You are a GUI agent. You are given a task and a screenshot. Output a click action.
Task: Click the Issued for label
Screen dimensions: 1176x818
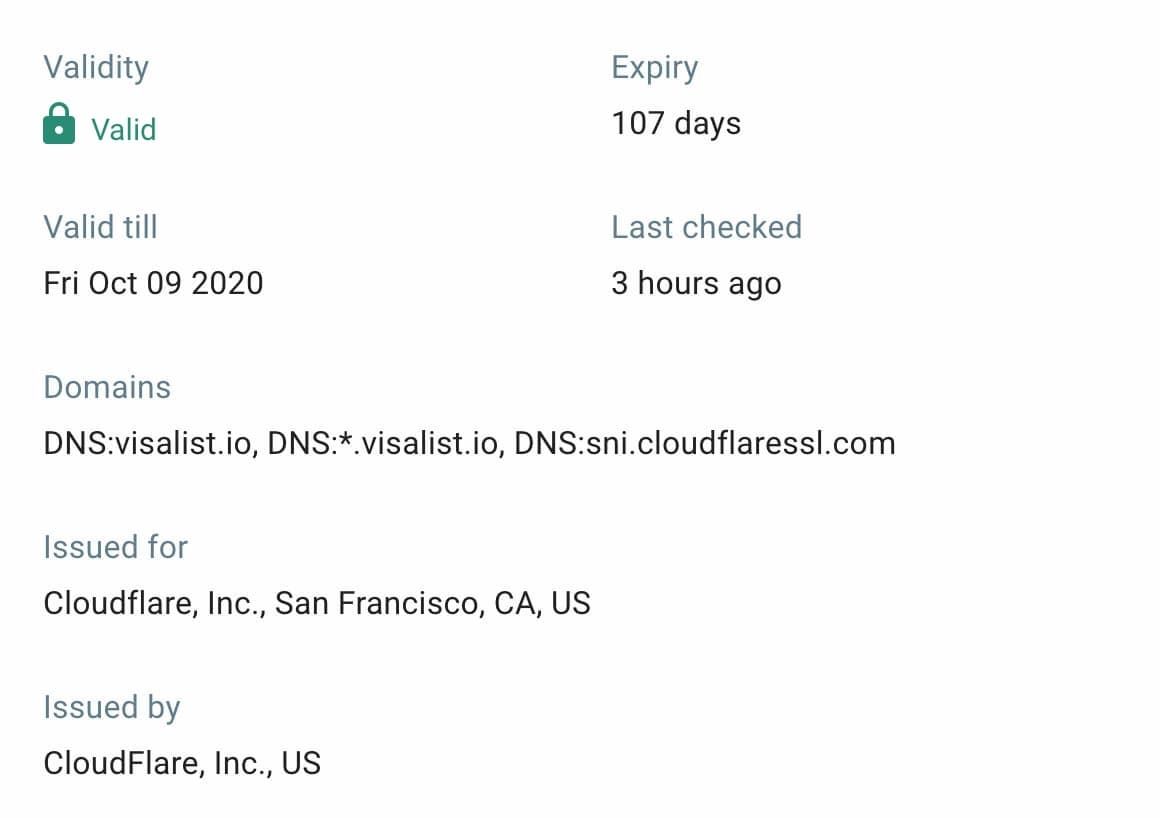(116, 547)
